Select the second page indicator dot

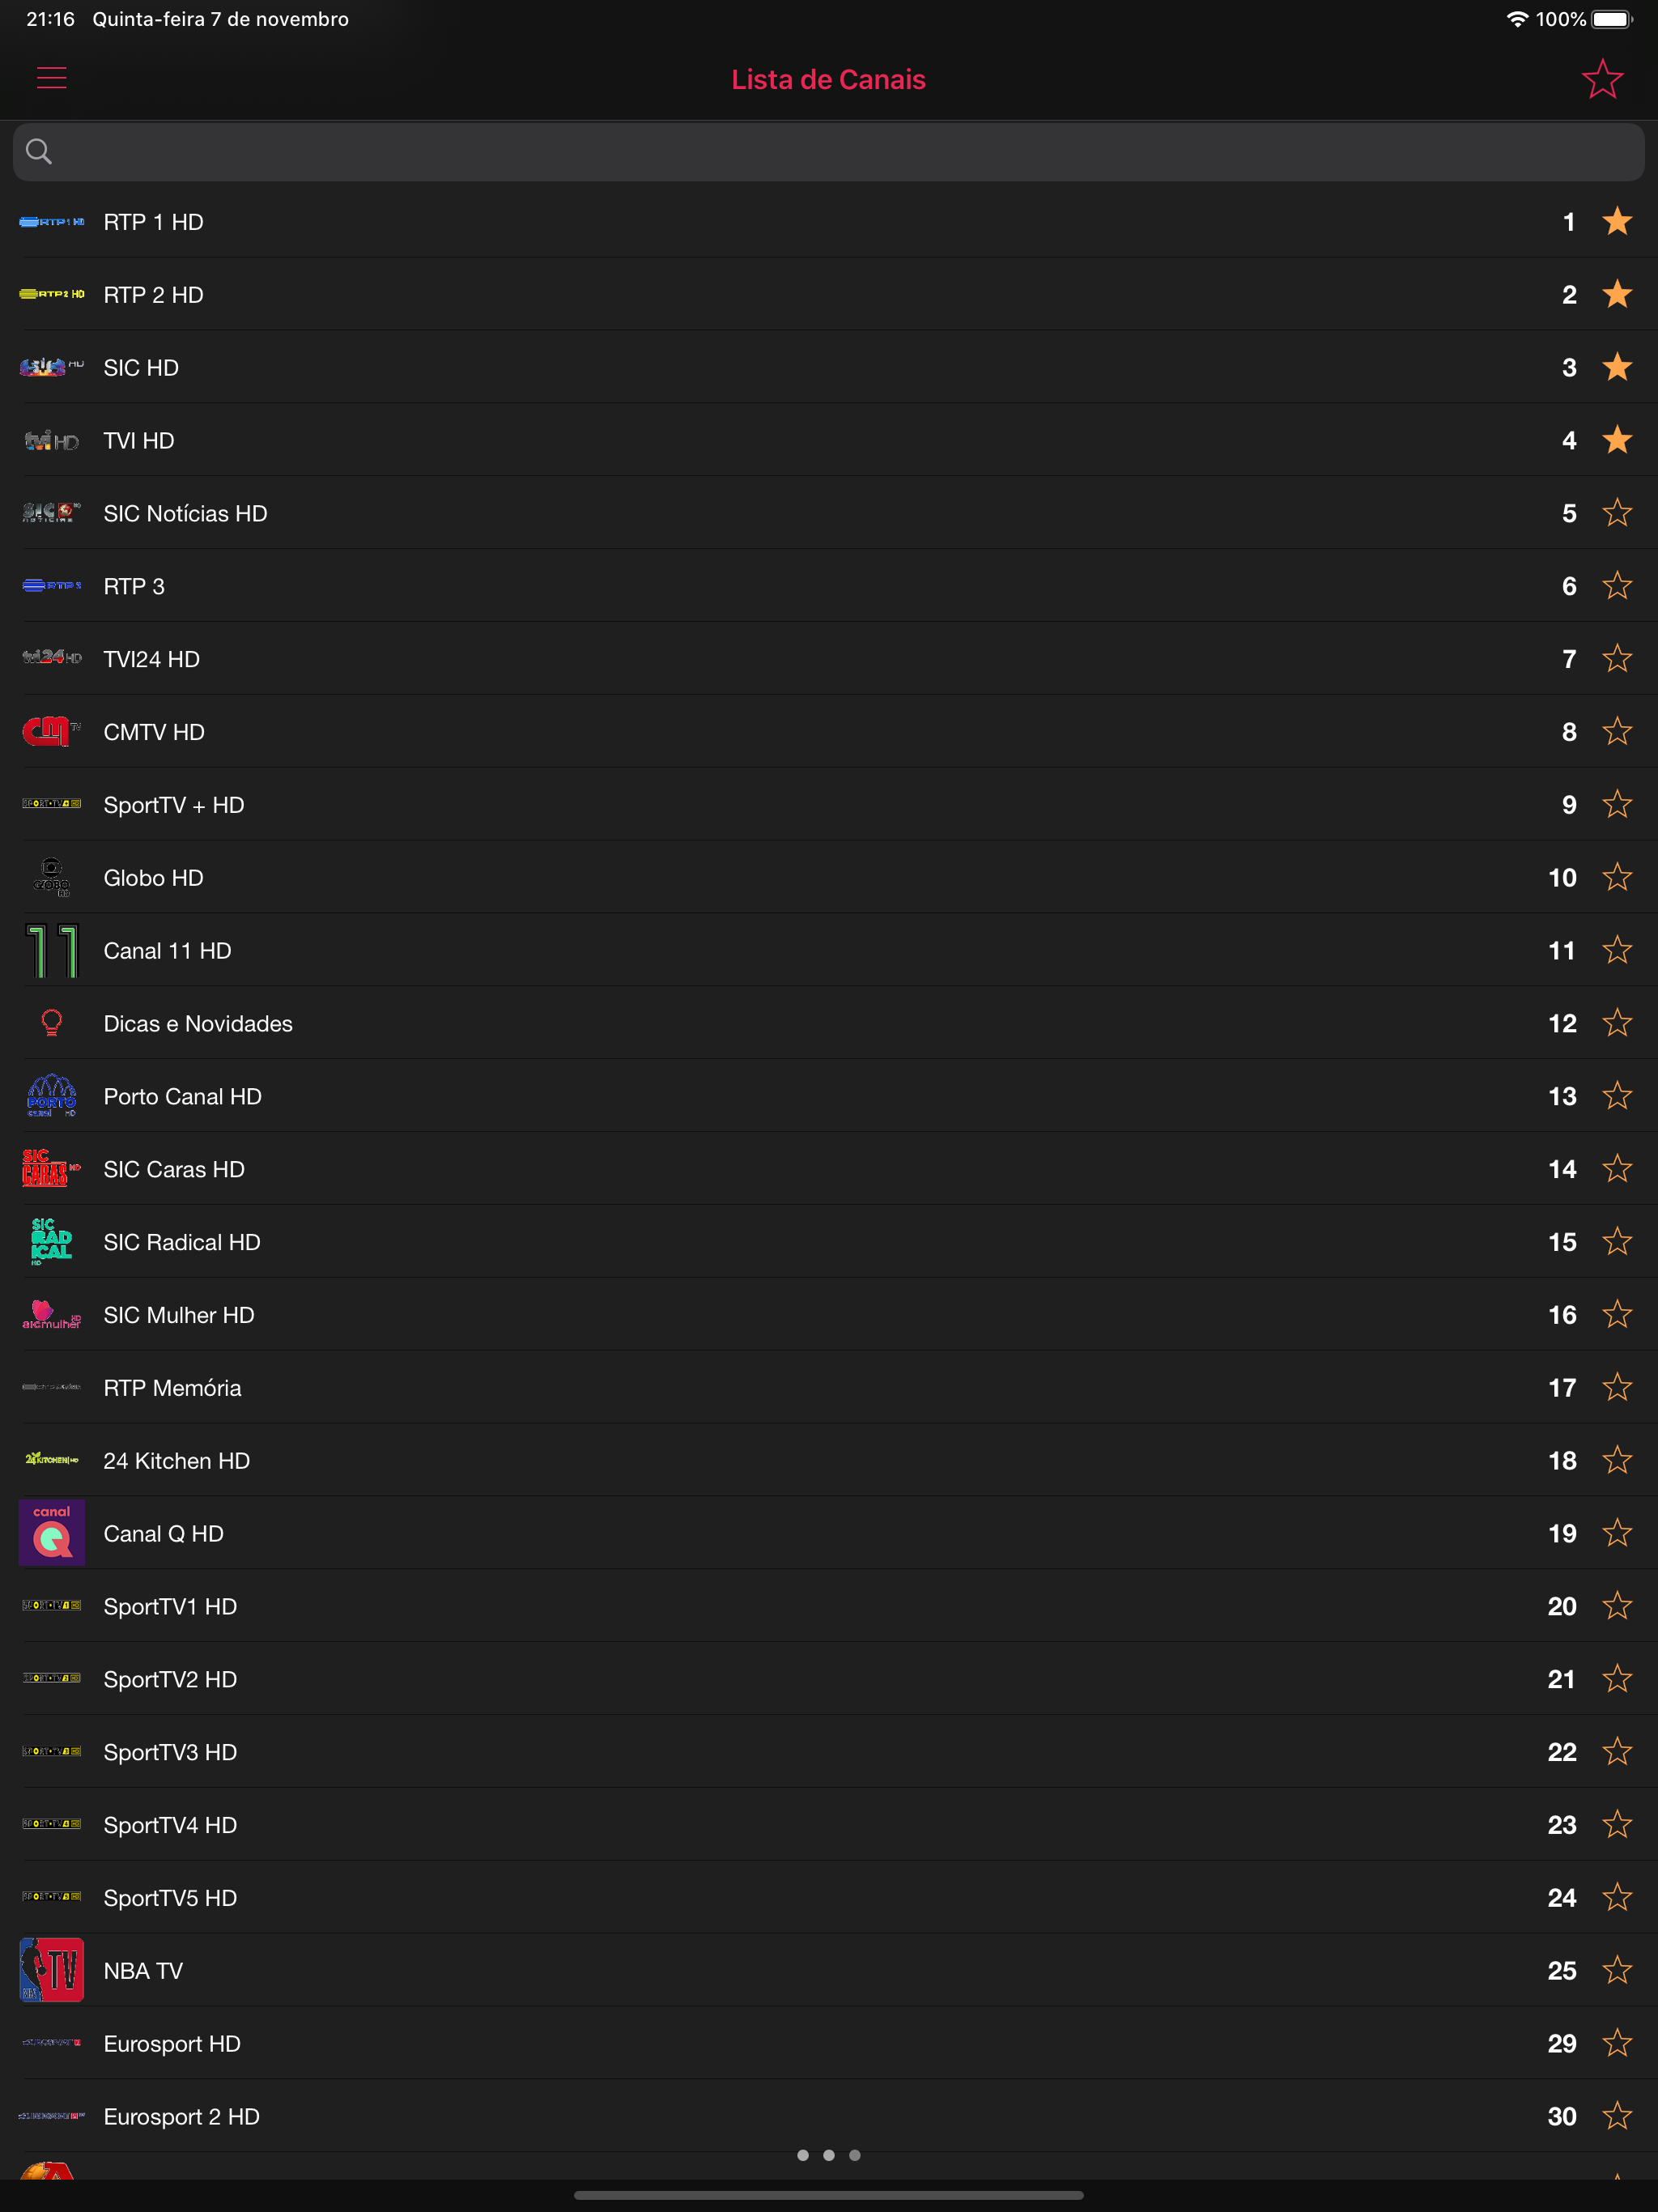point(828,2155)
